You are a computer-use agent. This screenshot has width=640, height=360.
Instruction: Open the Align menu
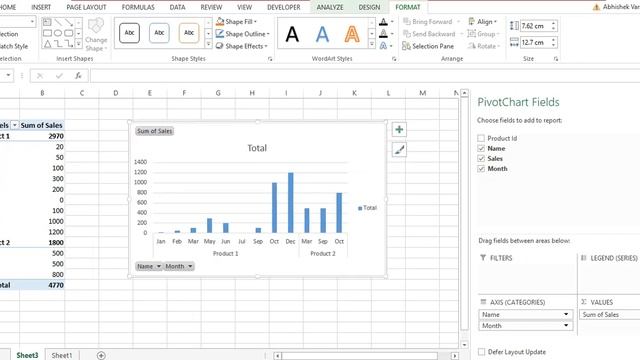click(482, 22)
